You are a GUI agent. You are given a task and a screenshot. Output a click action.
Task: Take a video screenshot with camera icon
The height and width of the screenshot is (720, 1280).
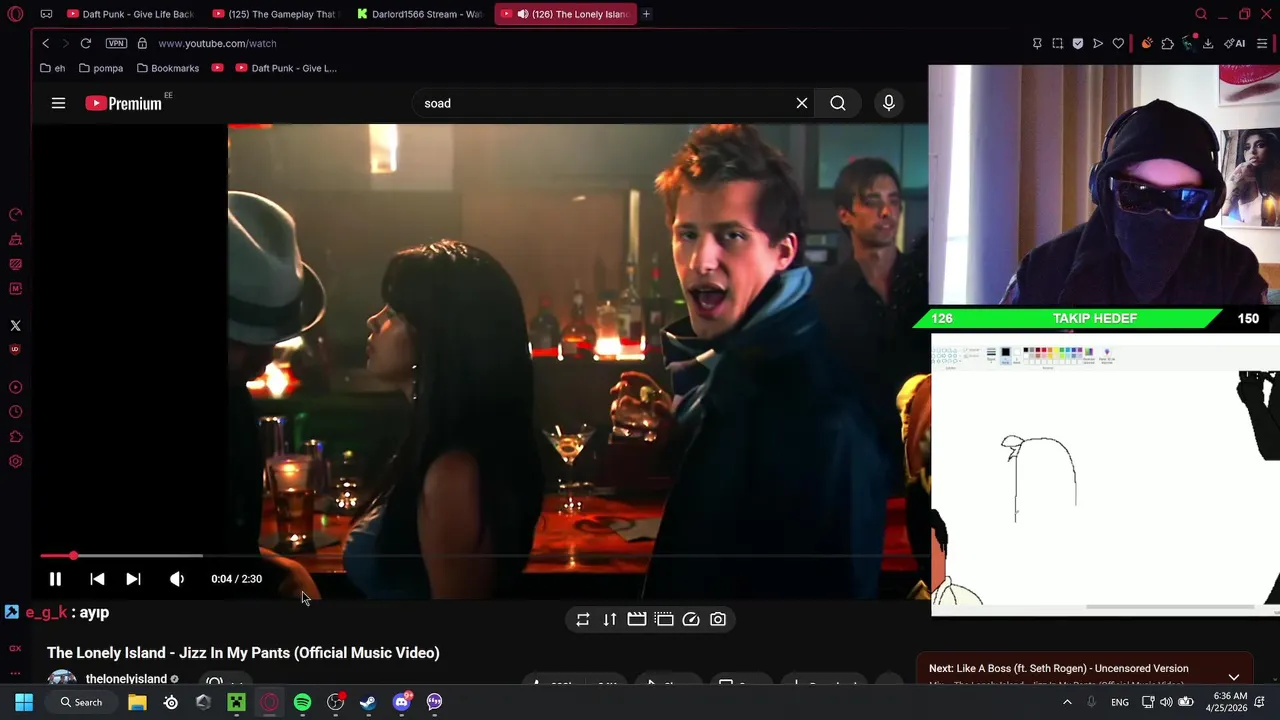(718, 620)
